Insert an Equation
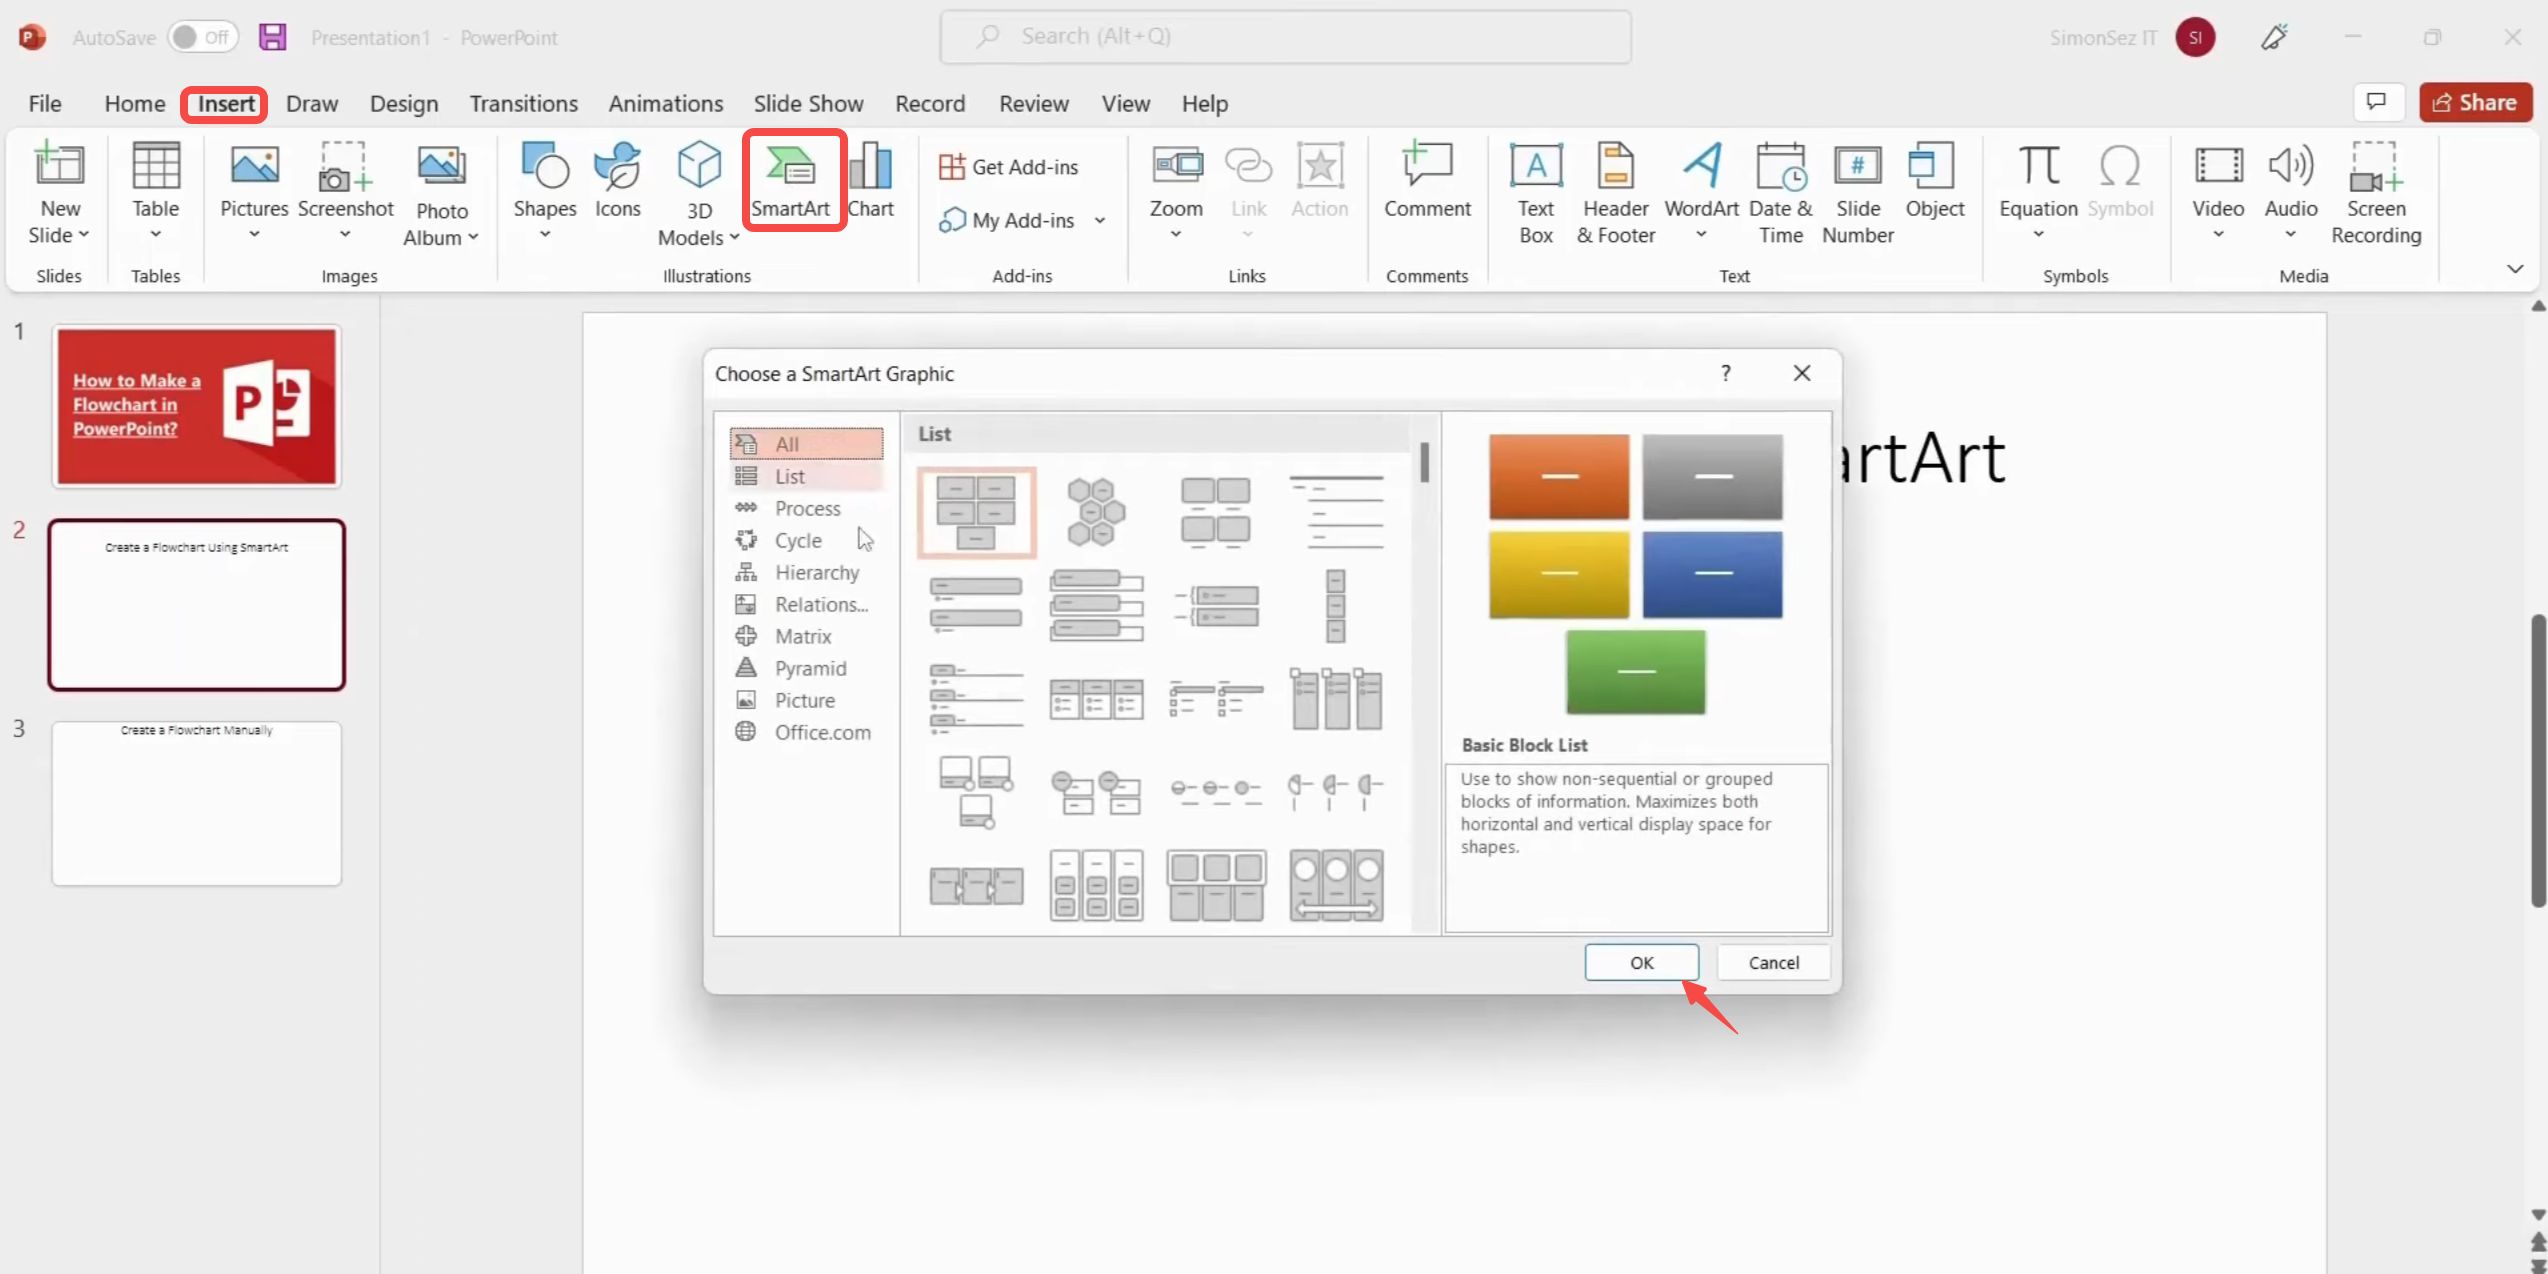The width and height of the screenshot is (2548, 1274). pyautogui.click(x=2038, y=192)
